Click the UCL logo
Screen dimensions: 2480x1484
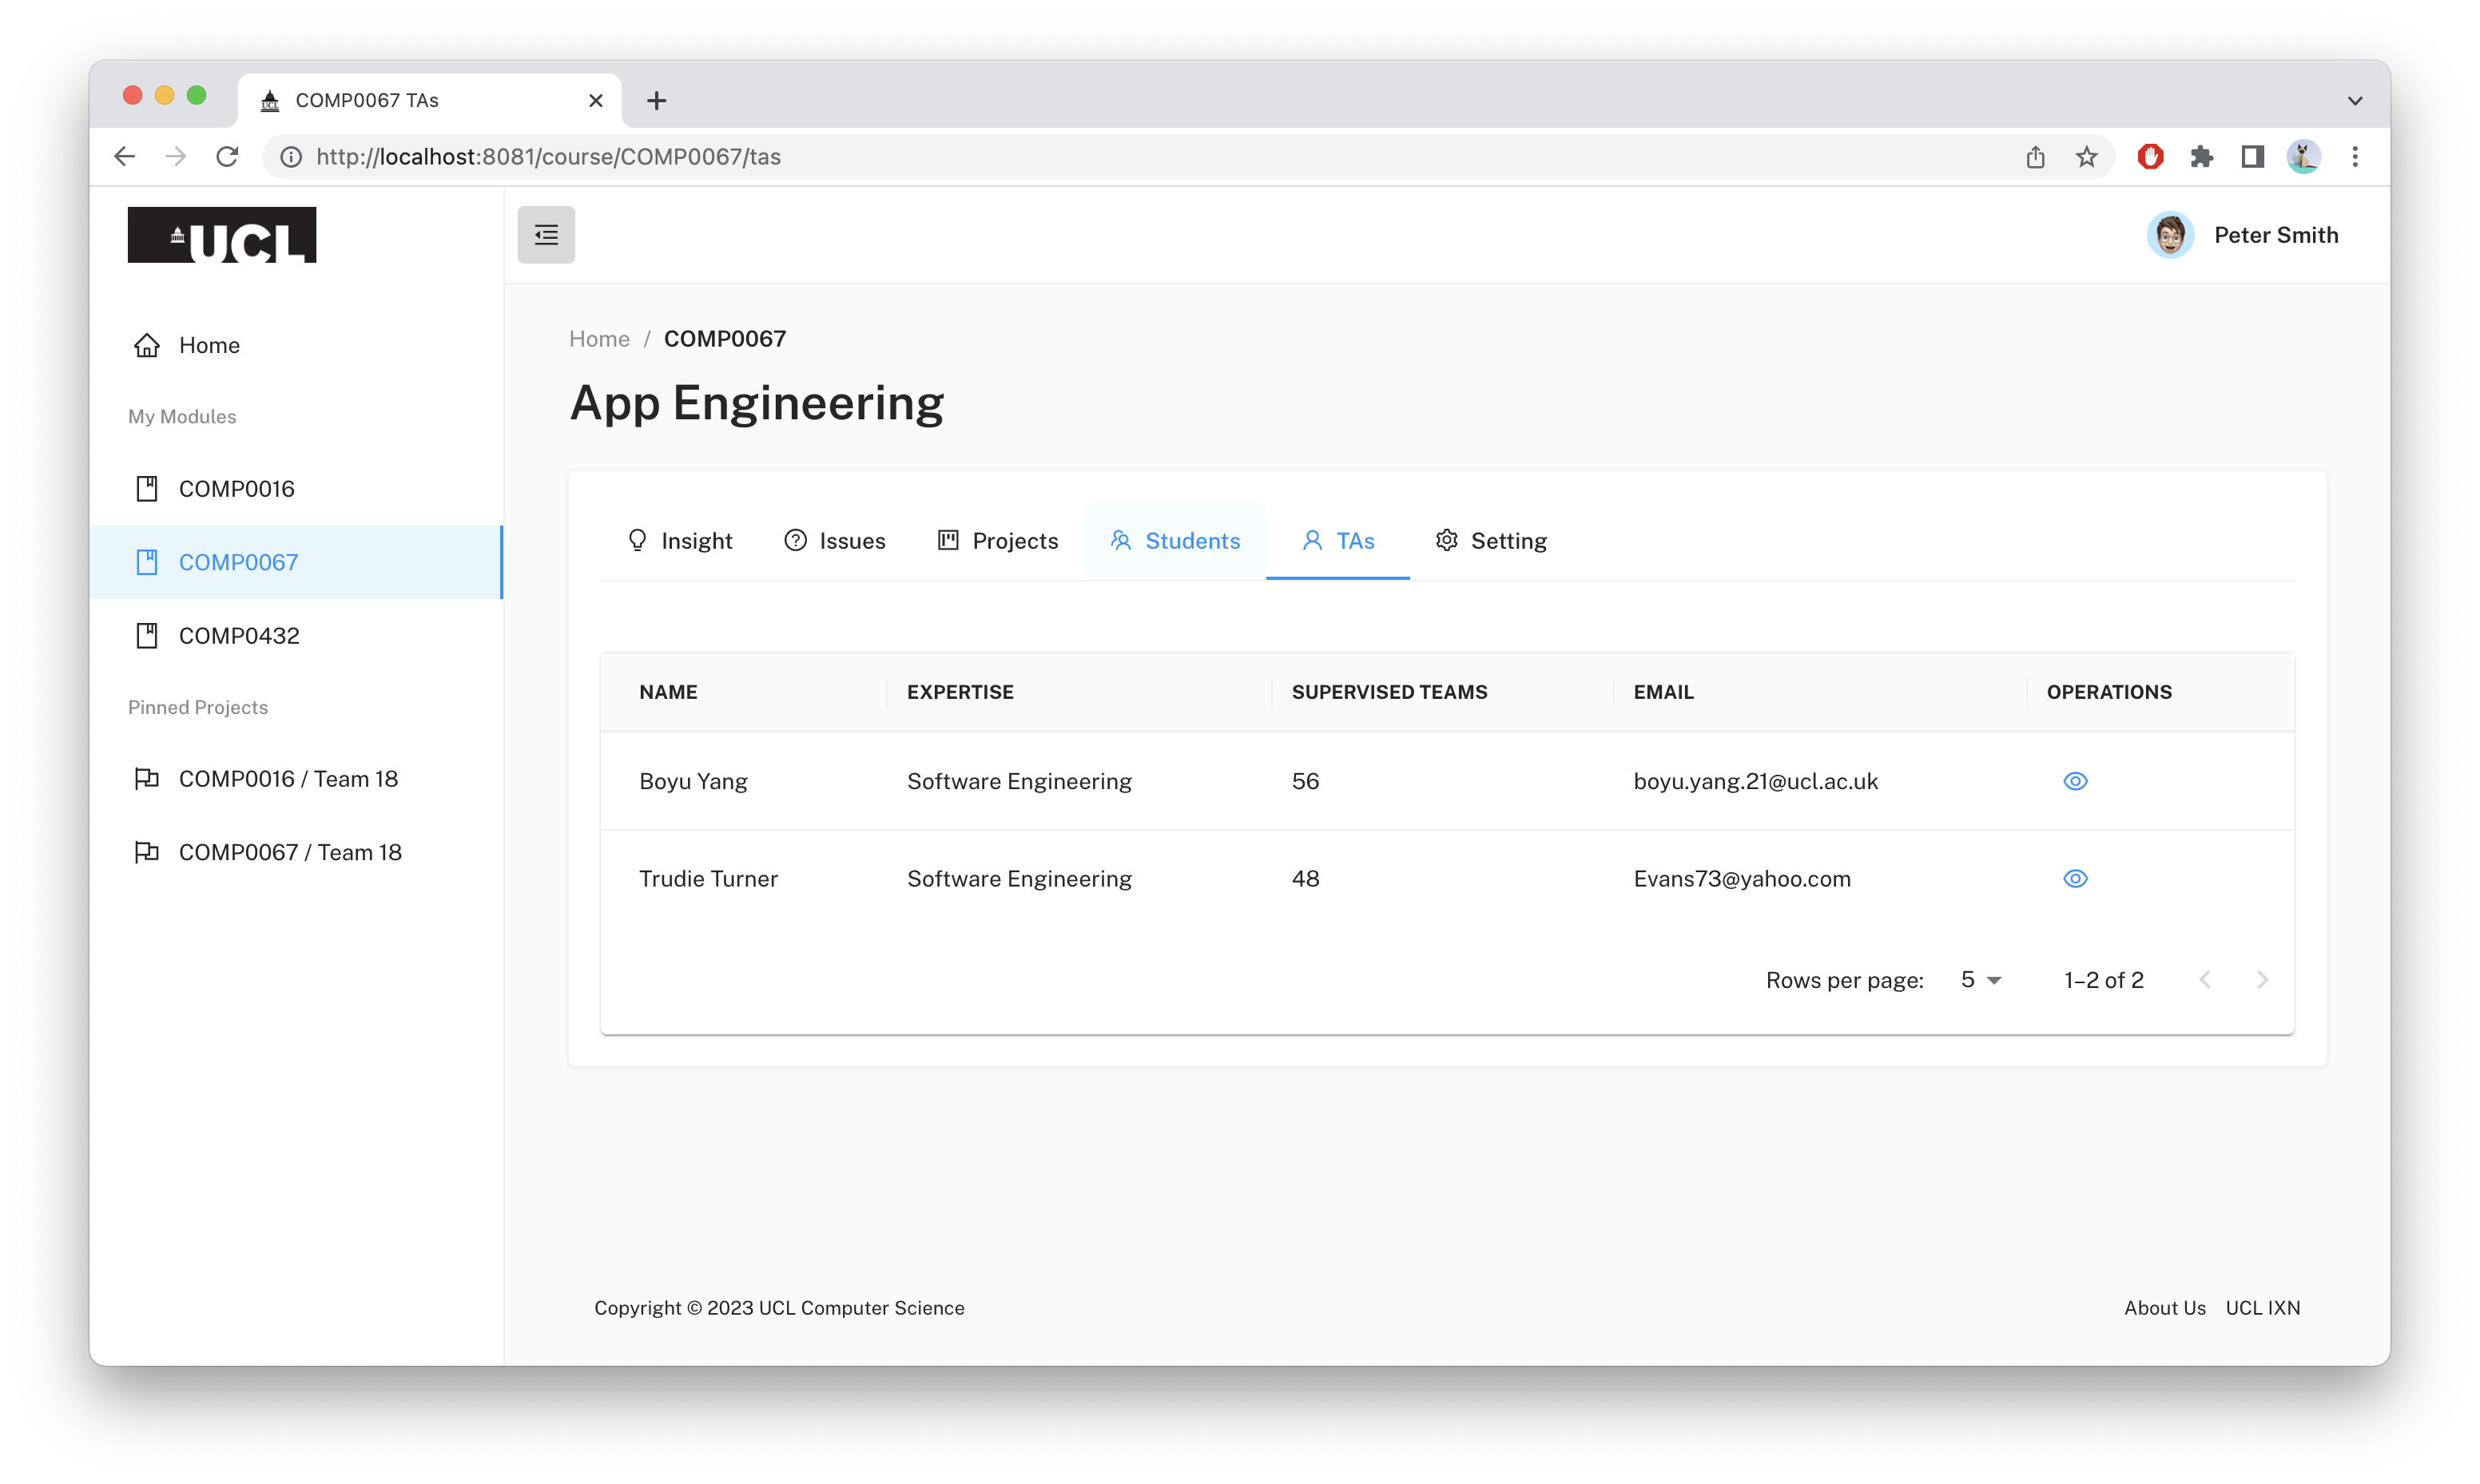point(222,235)
